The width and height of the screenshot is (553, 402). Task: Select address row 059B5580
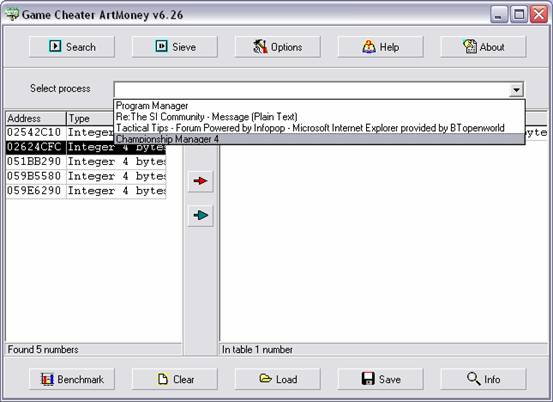(86, 176)
